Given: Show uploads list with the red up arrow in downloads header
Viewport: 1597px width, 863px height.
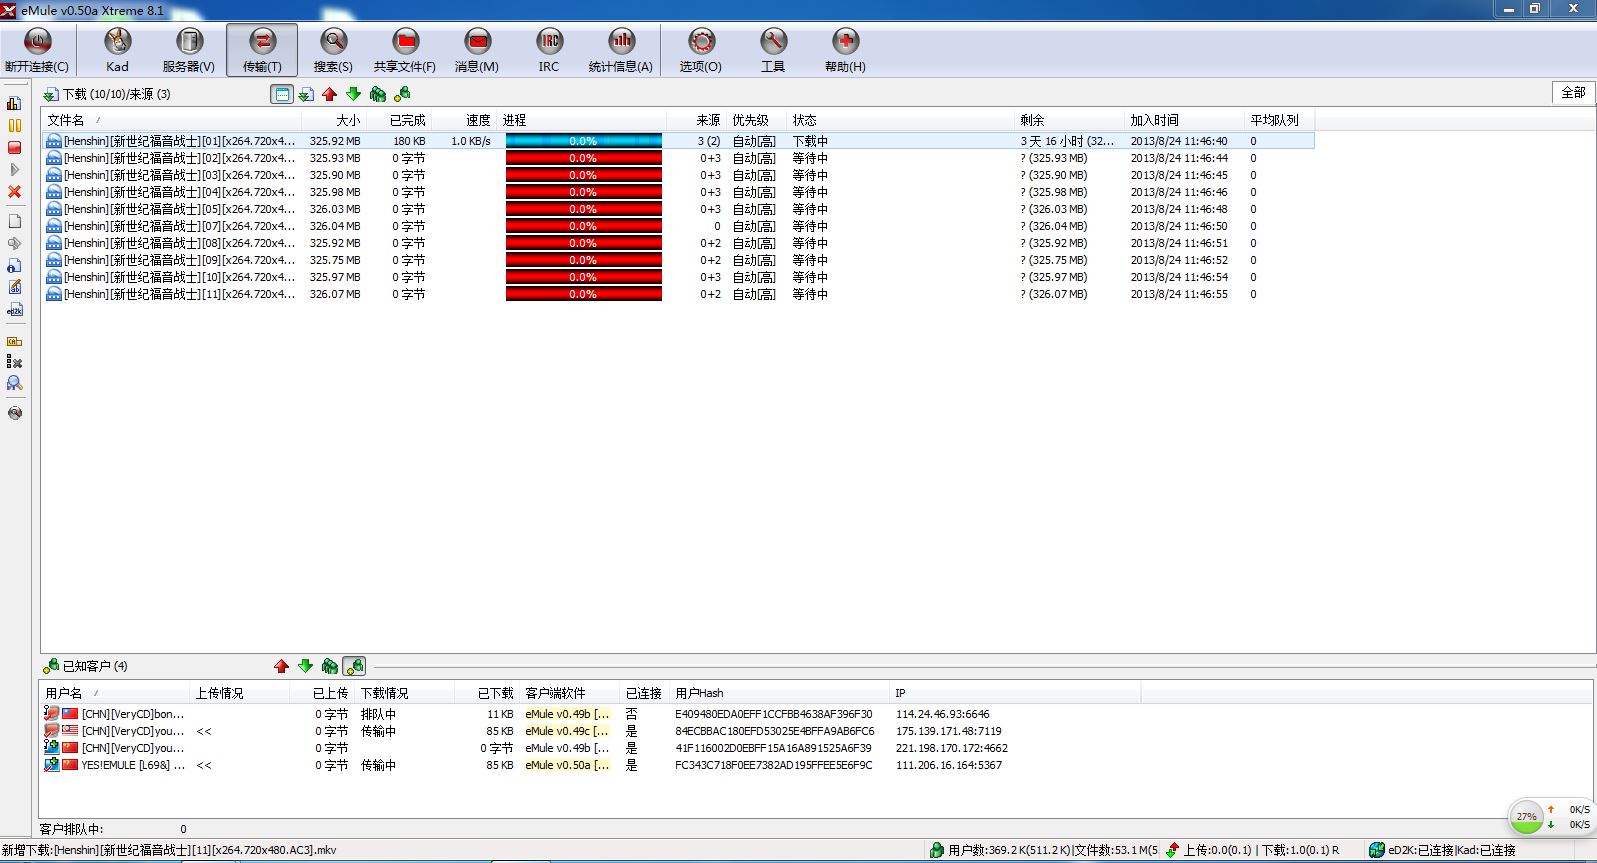Looking at the screenshot, I should 330,94.
